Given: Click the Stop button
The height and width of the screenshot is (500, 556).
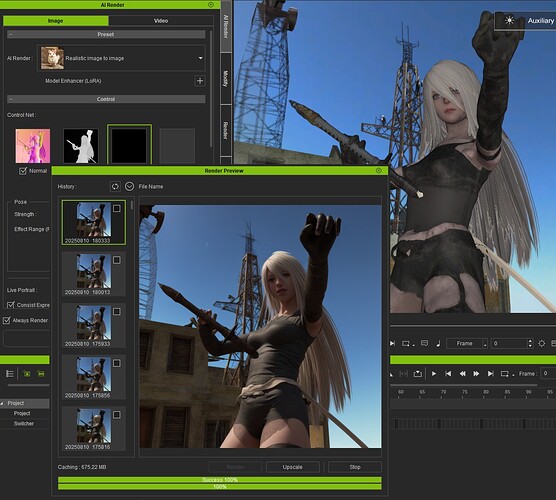Looking at the screenshot, I should tap(355, 467).
